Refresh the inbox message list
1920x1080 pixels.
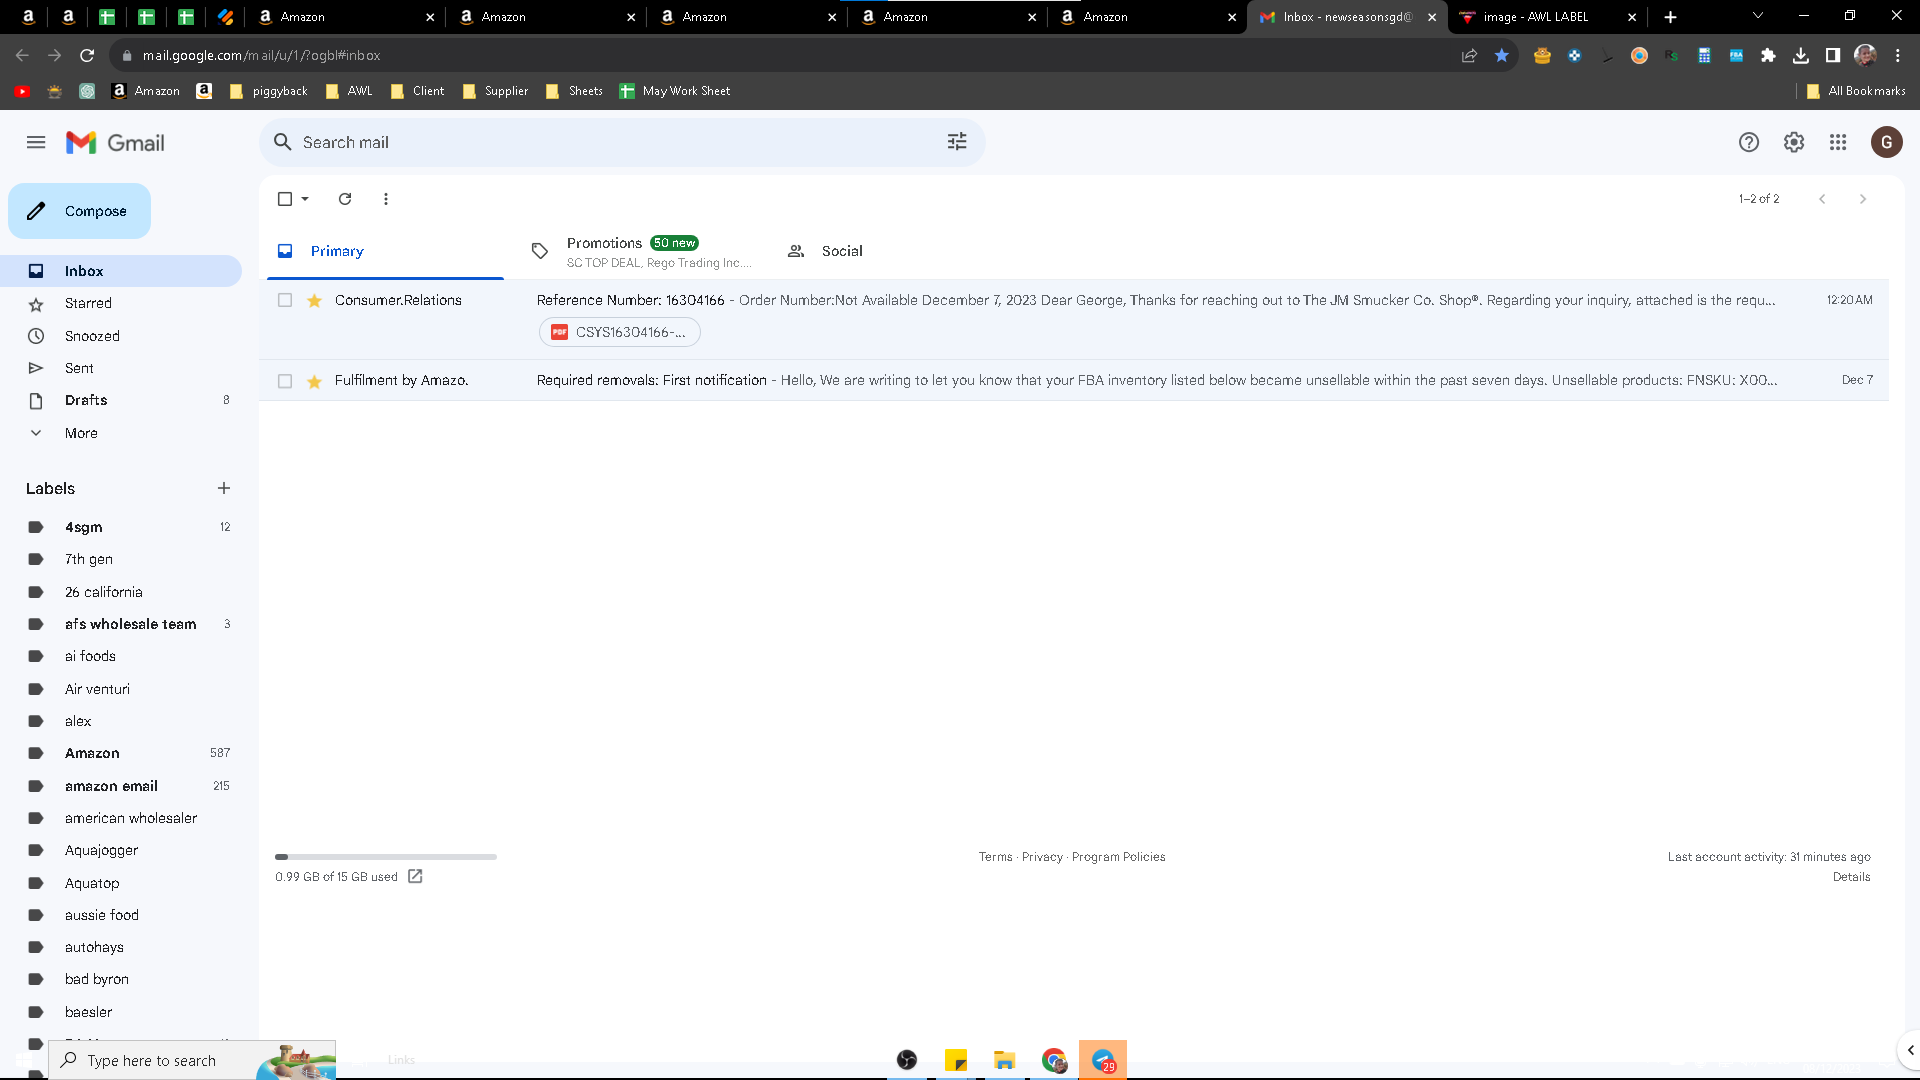point(345,199)
